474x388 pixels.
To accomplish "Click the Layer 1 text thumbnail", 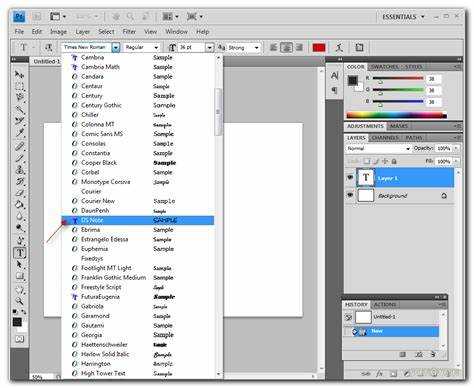I will pos(366,177).
